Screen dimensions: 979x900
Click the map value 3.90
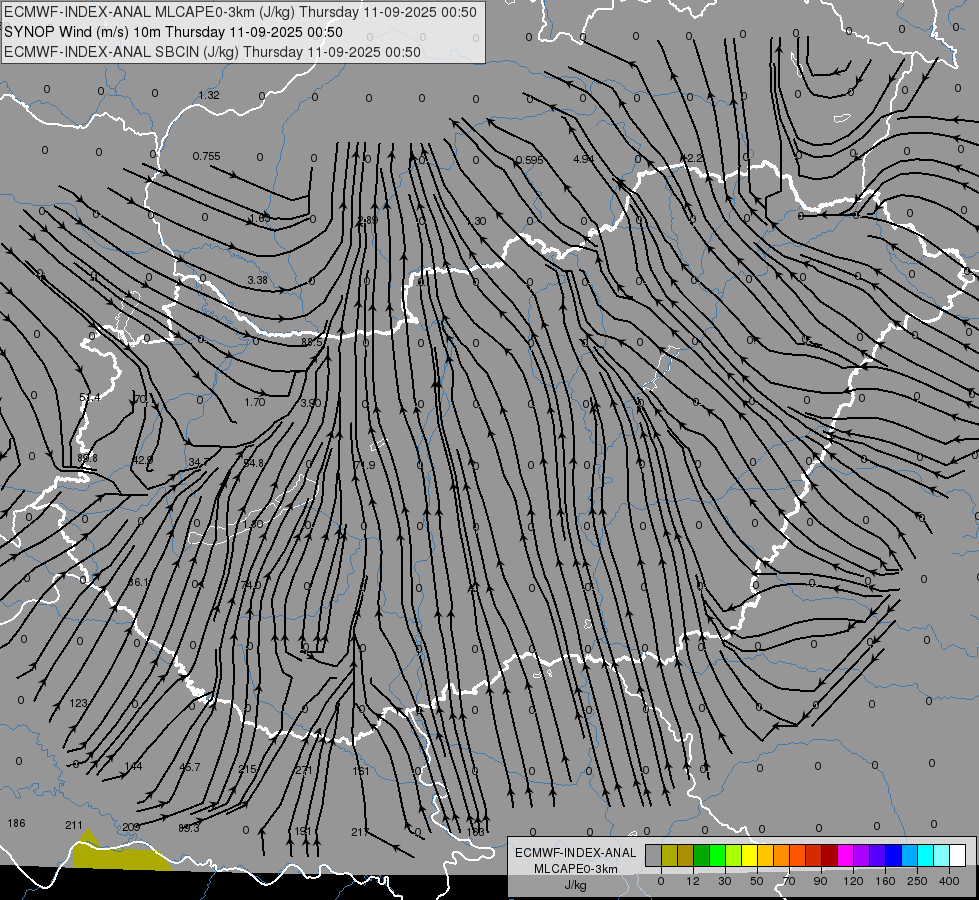[x=310, y=403]
